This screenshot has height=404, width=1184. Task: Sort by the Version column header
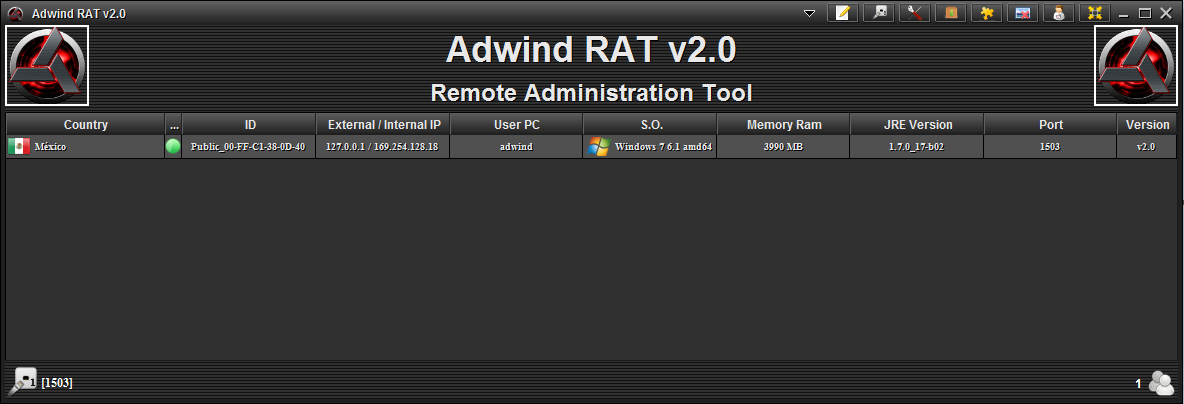(1147, 125)
